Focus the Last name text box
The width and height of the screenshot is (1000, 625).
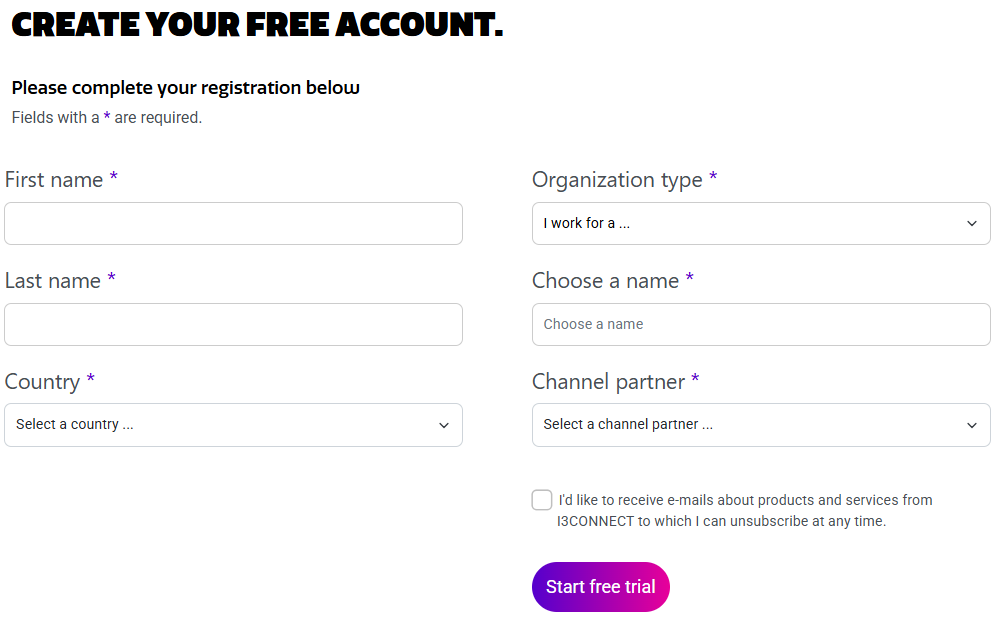pyautogui.click(x=233, y=325)
